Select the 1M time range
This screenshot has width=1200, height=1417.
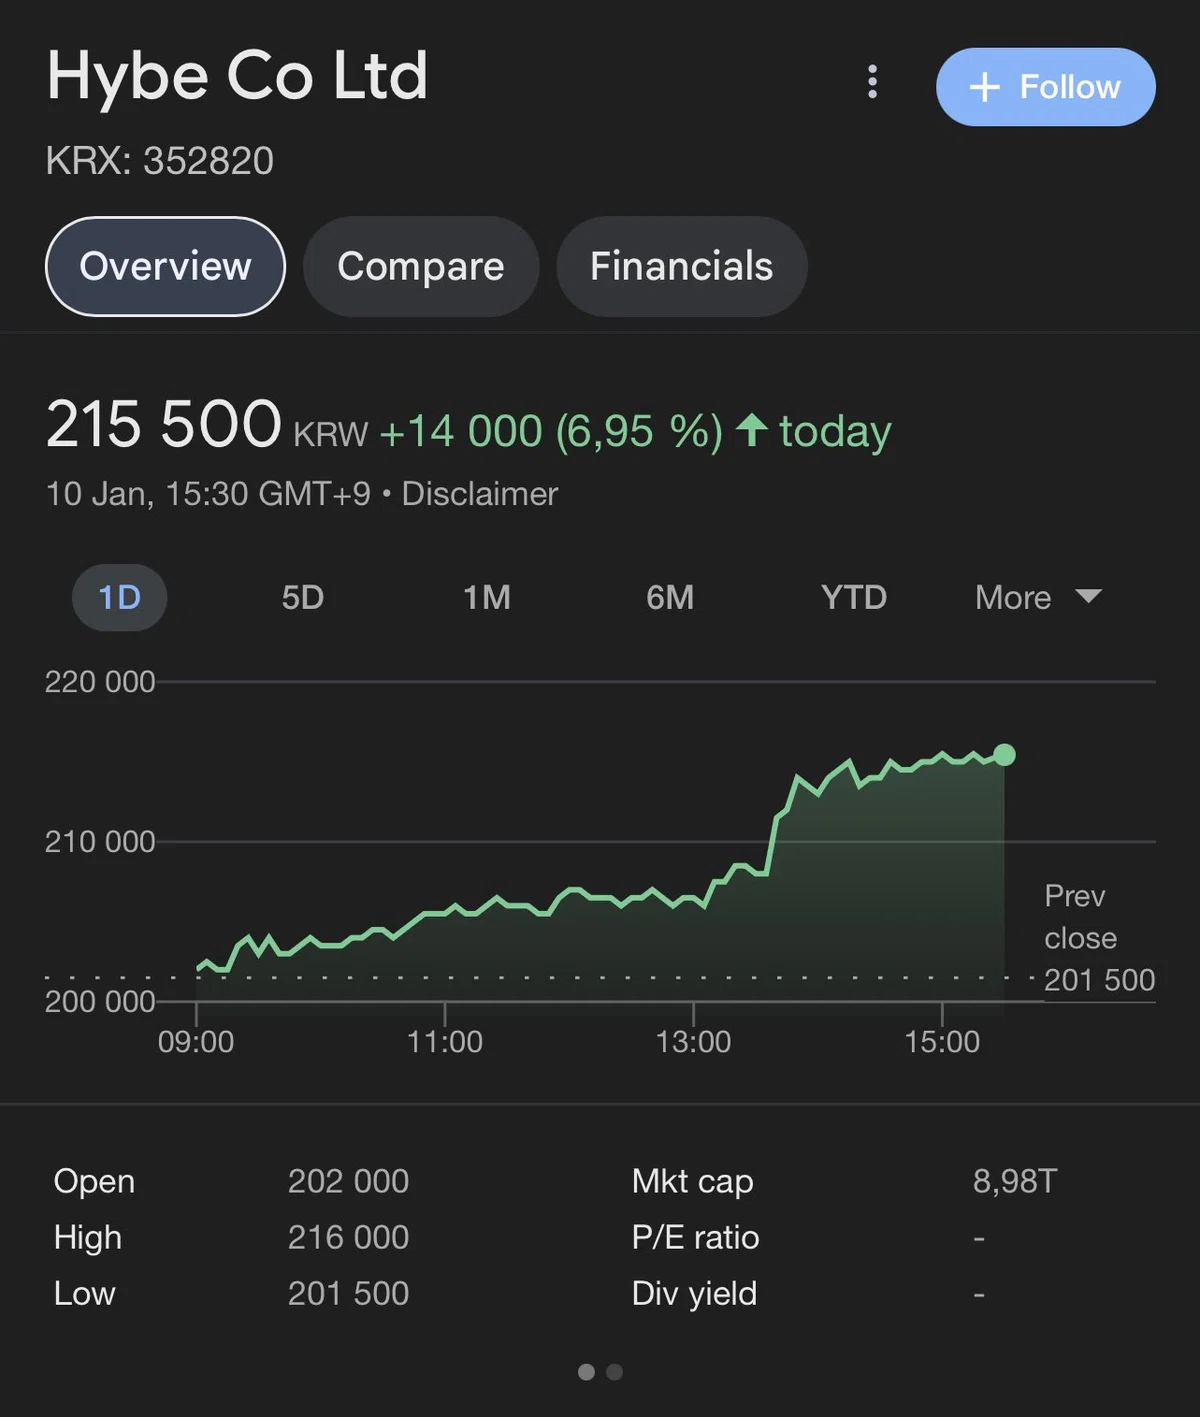point(487,597)
